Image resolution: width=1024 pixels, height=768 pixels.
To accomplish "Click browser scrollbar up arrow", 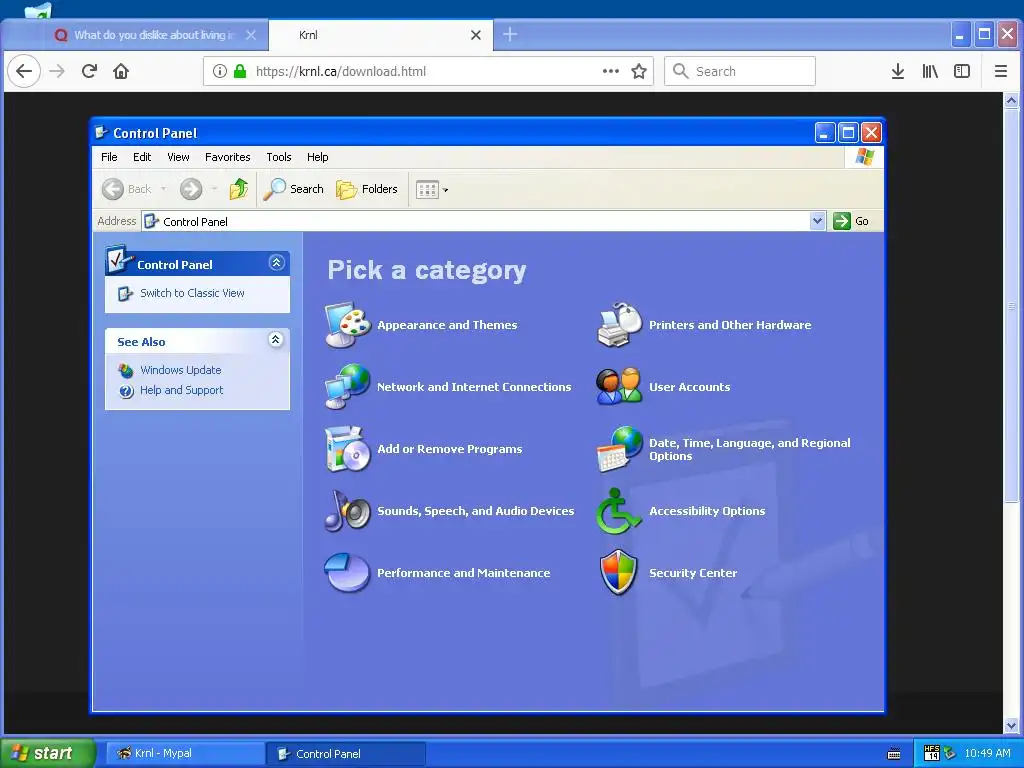I will click(1011, 101).
